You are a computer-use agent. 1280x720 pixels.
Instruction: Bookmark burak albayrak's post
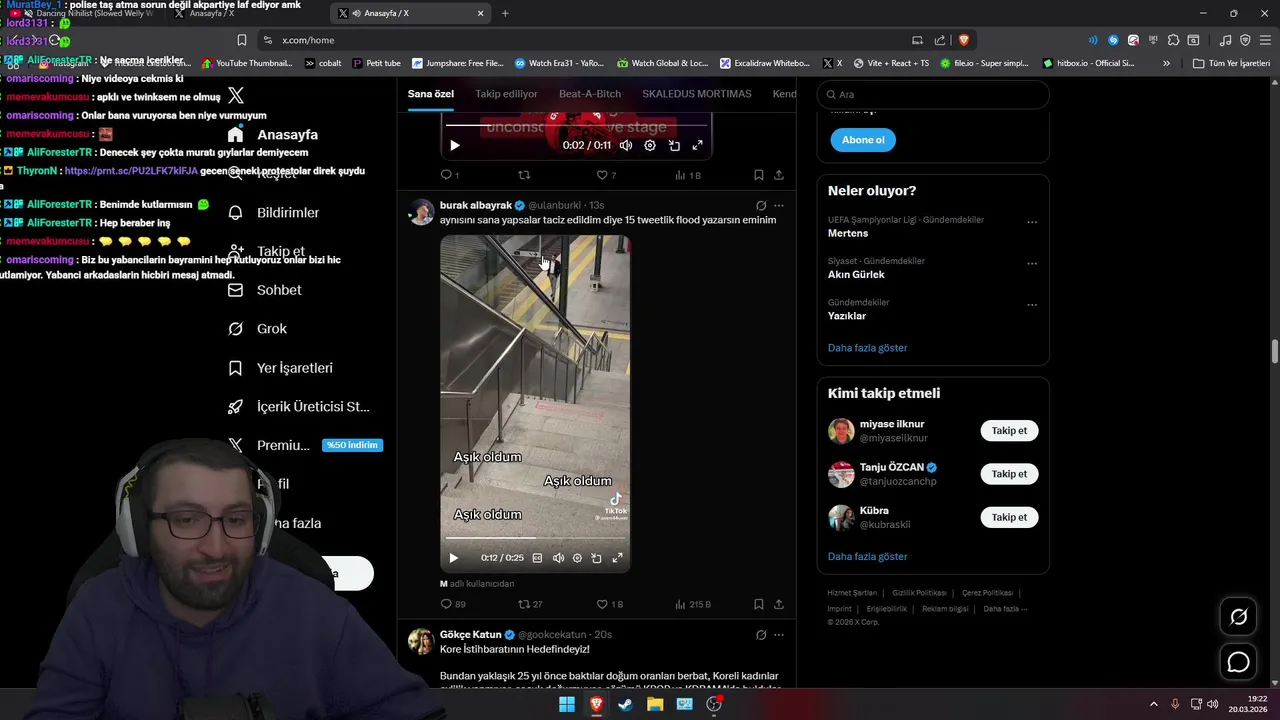click(x=759, y=604)
